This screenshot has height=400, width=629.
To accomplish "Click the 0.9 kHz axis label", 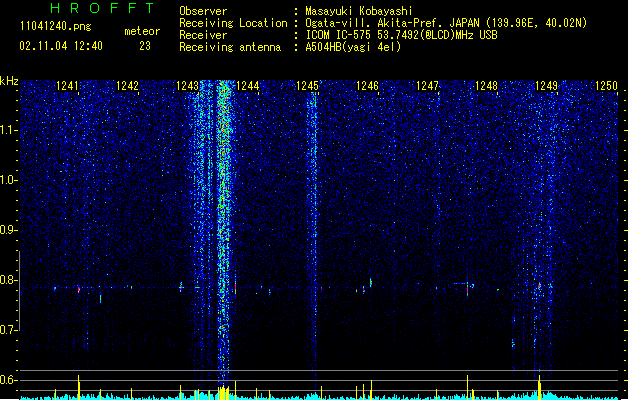I will pos(9,230).
